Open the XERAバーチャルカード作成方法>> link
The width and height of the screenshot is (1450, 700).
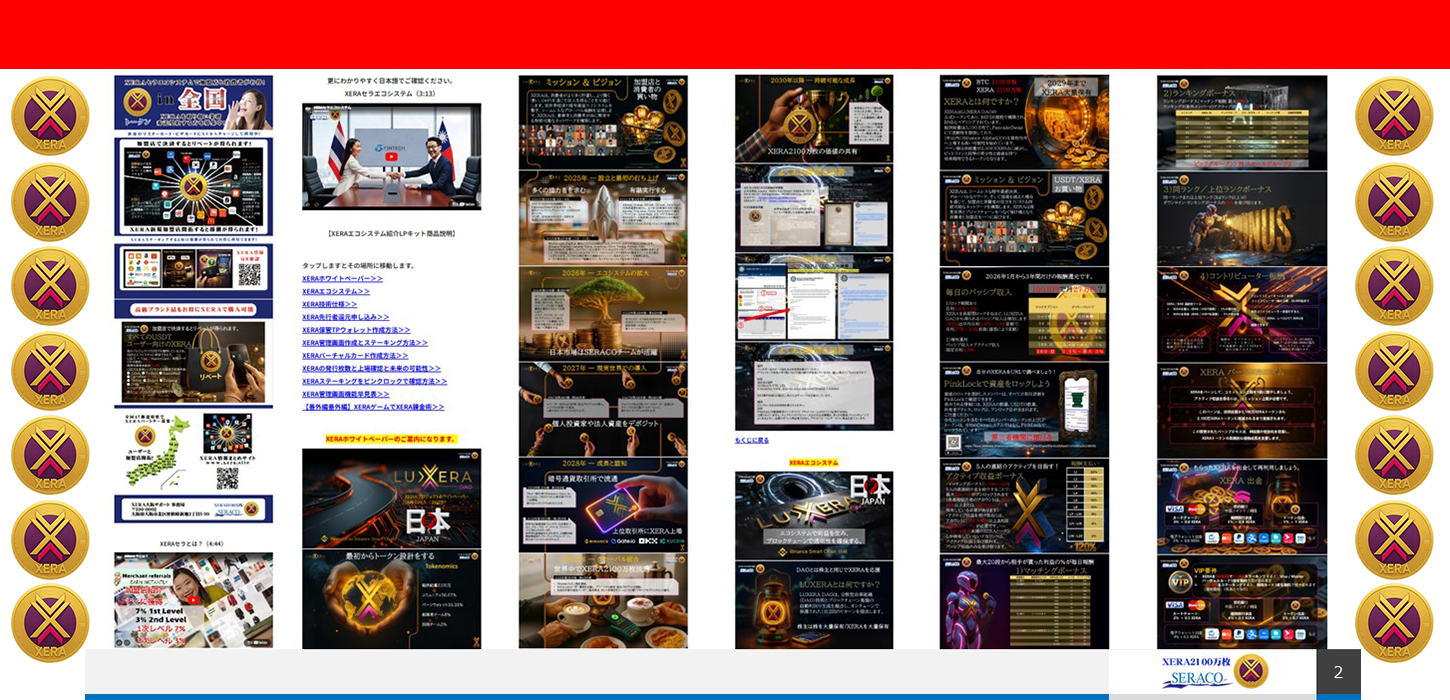click(355, 355)
